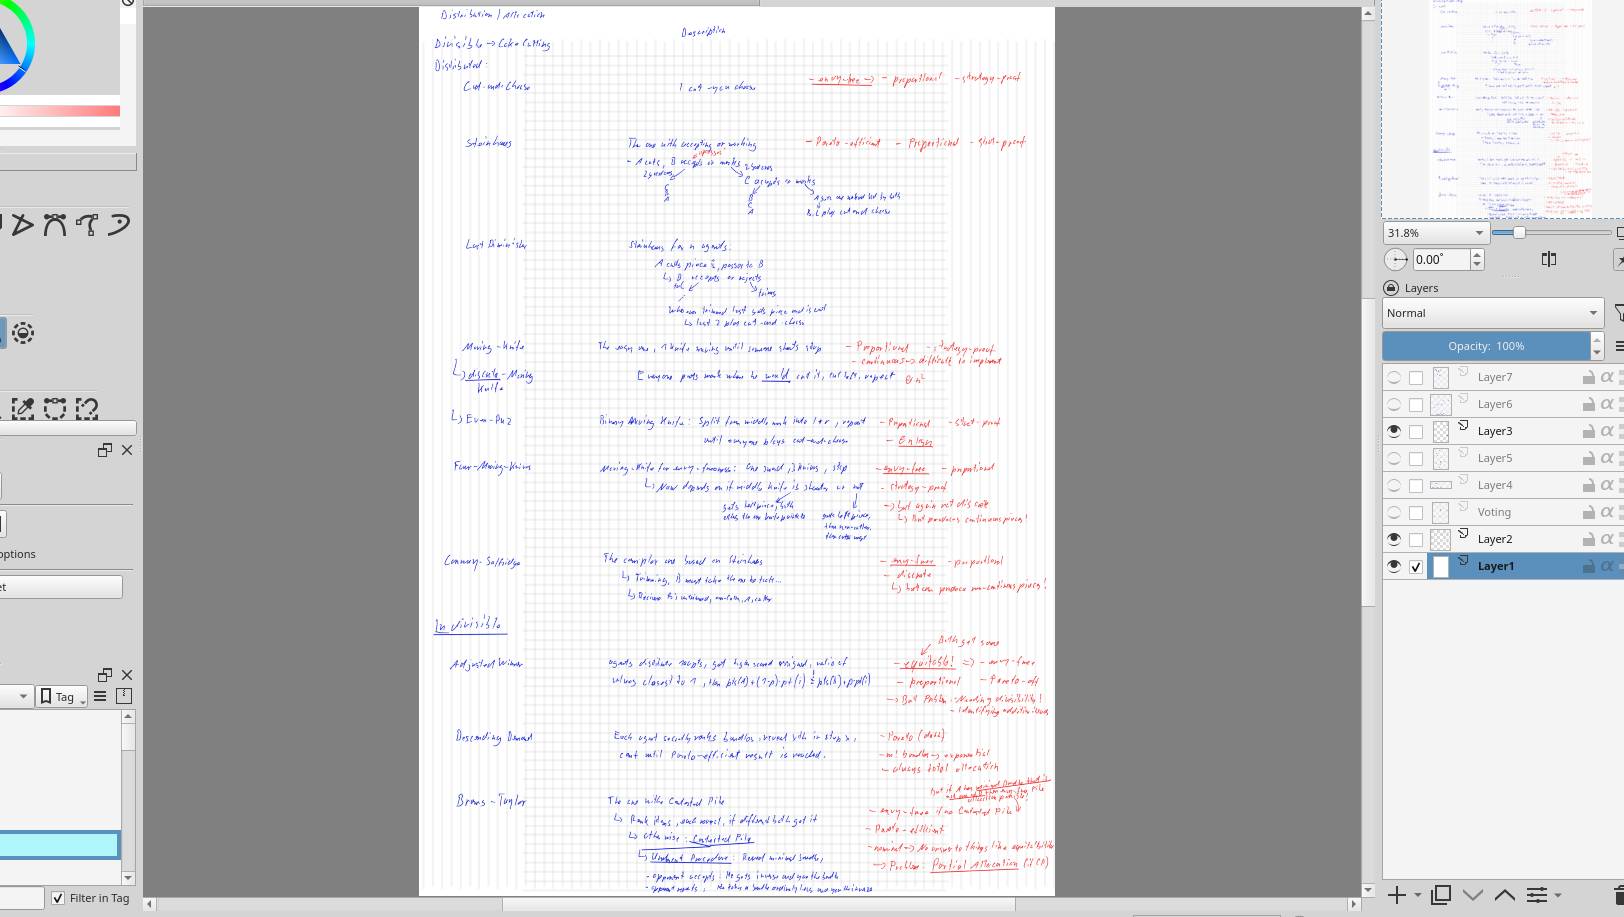Show the Voting layer
The width and height of the screenshot is (1624, 917).
pos(1394,512)
